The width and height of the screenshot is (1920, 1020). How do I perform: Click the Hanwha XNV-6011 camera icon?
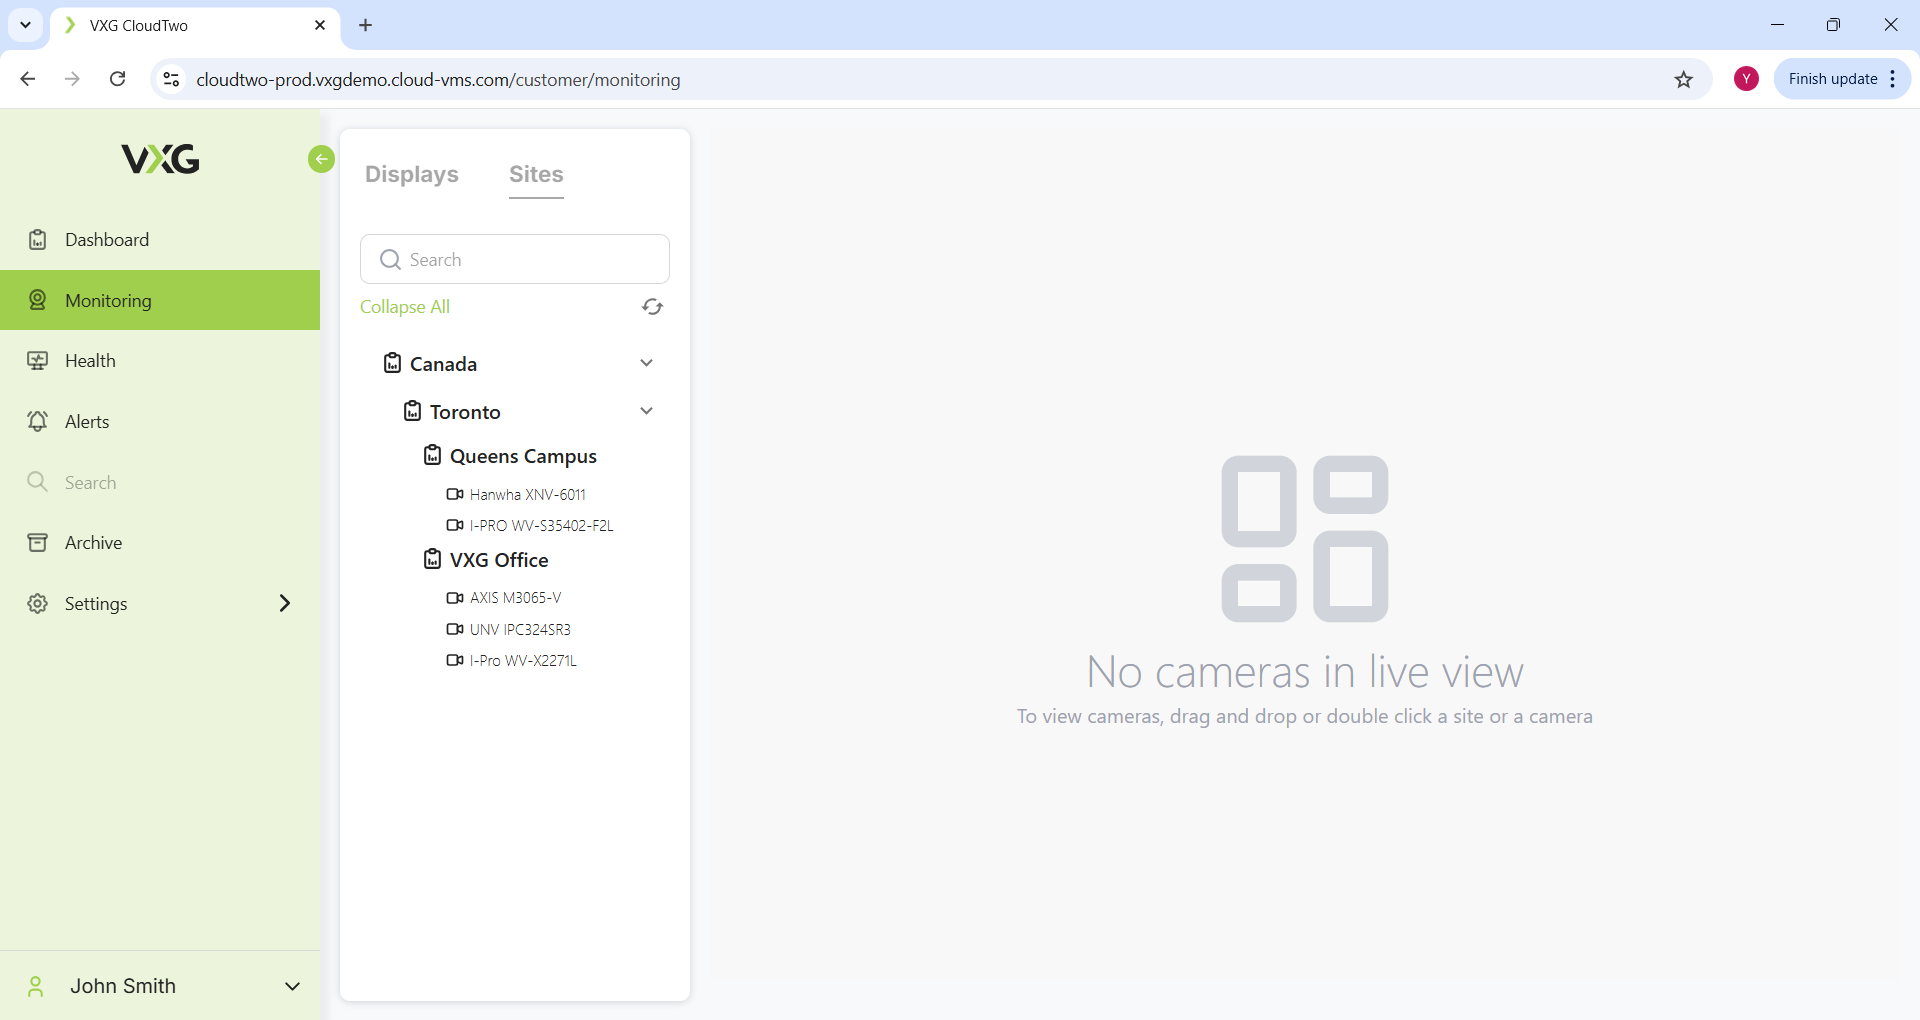point(455,494)
